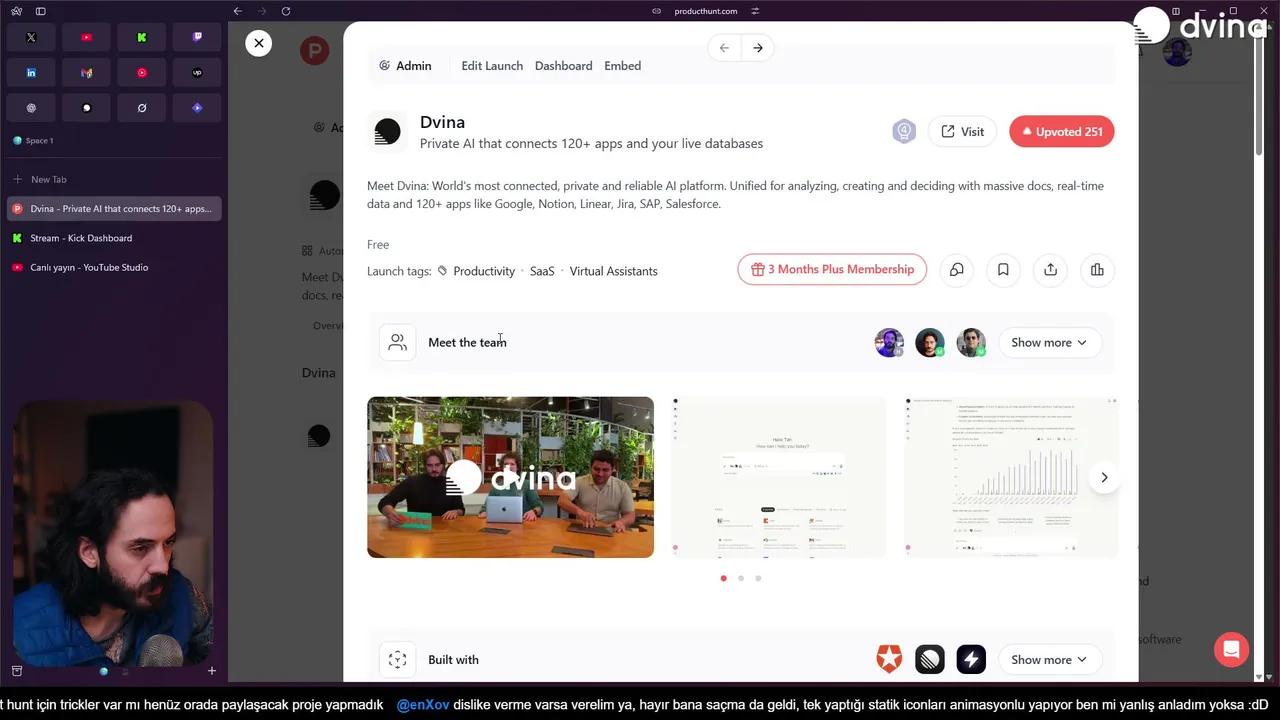Open the site settings icon in the address bar
The width and height of the screenshot is (1280, 720).
point(755,11)
